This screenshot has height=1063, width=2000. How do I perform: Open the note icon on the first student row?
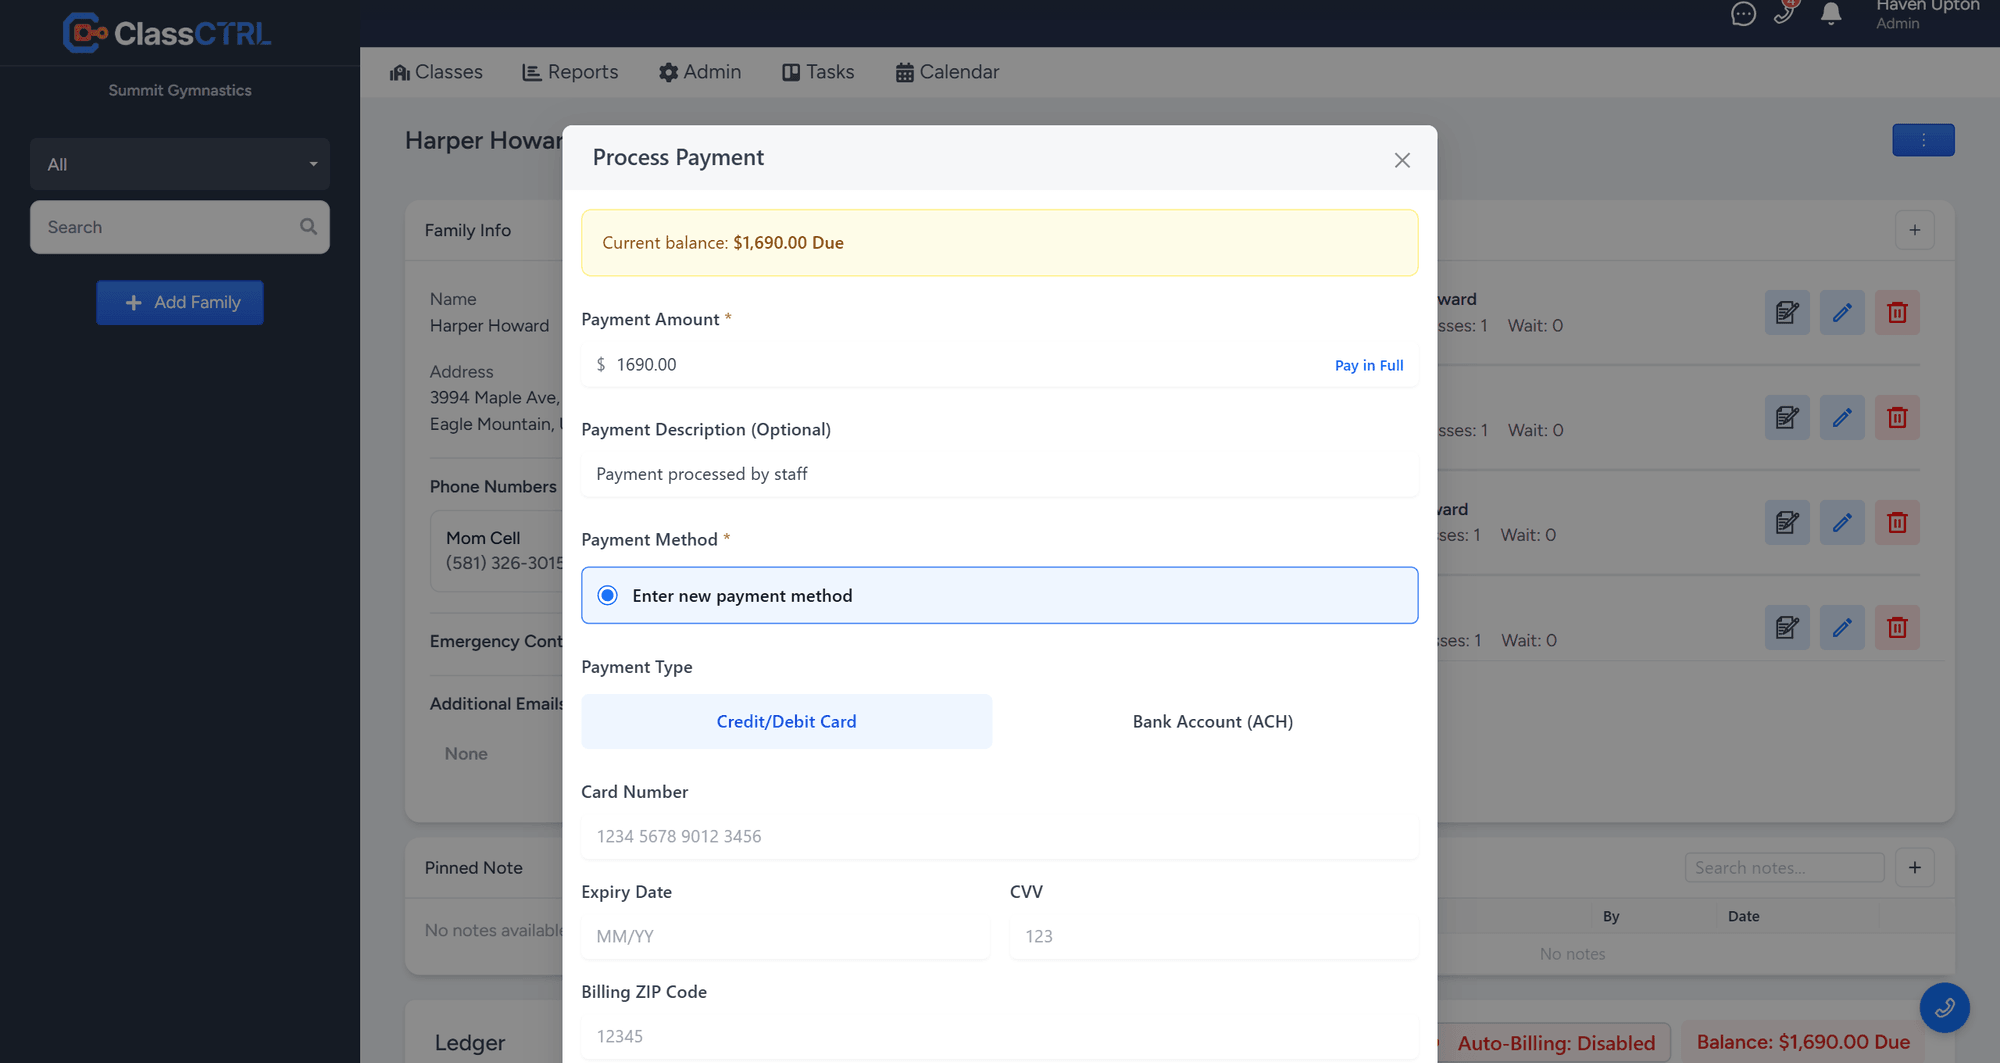(1787, 313)
